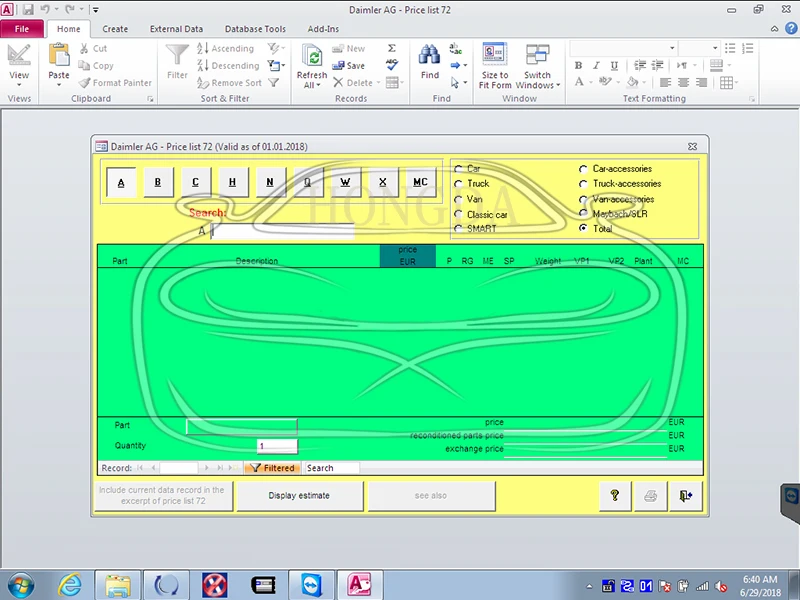Switch to the Home tab

68,29
